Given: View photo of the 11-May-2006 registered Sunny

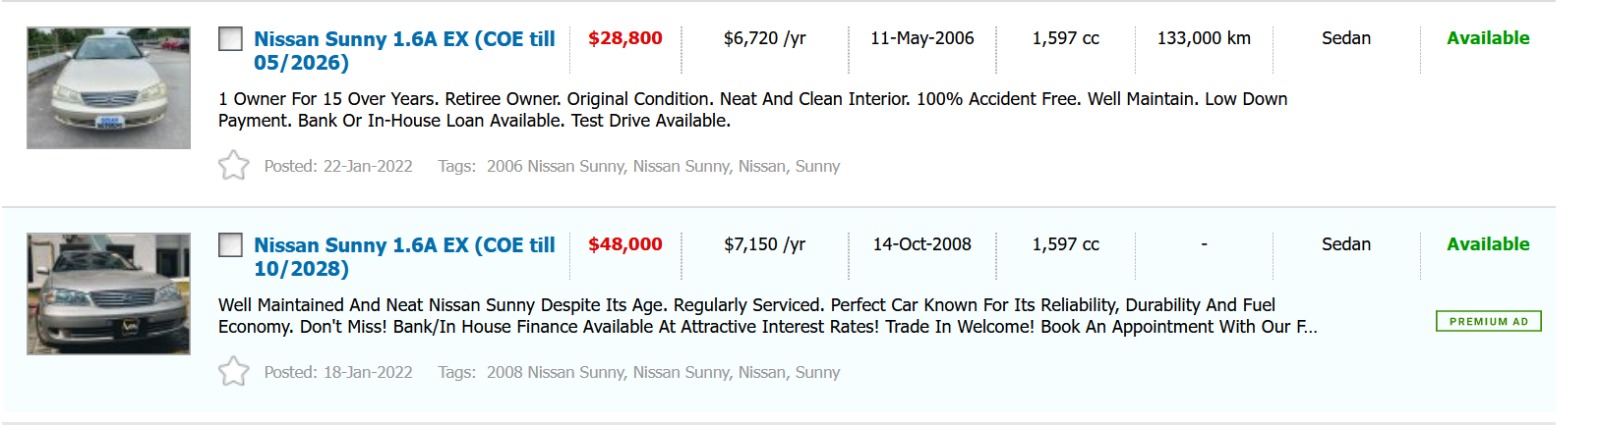Looking at the screenshot, I should pyautogui.click(x=108, y=88).
